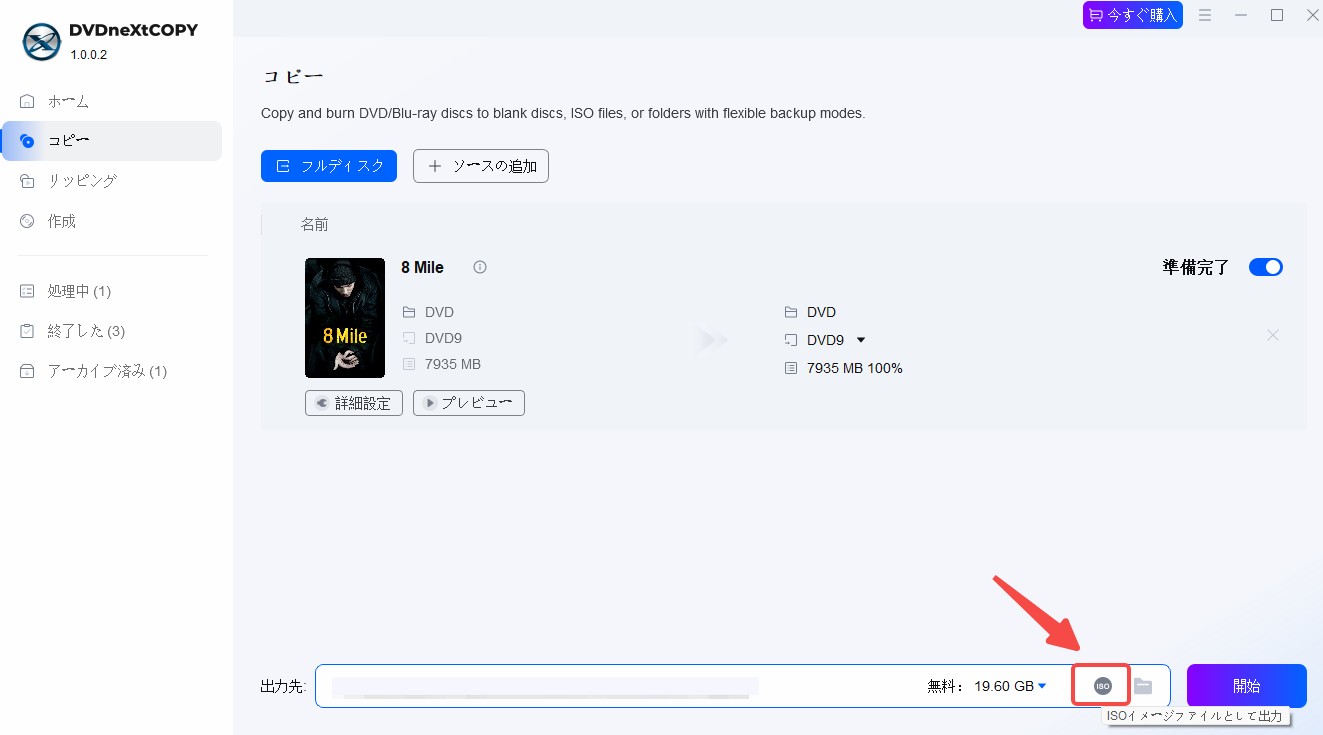Go to ホーム in the sidebar
Viewport: 1323px width, 735px height.
coord(112,101)
